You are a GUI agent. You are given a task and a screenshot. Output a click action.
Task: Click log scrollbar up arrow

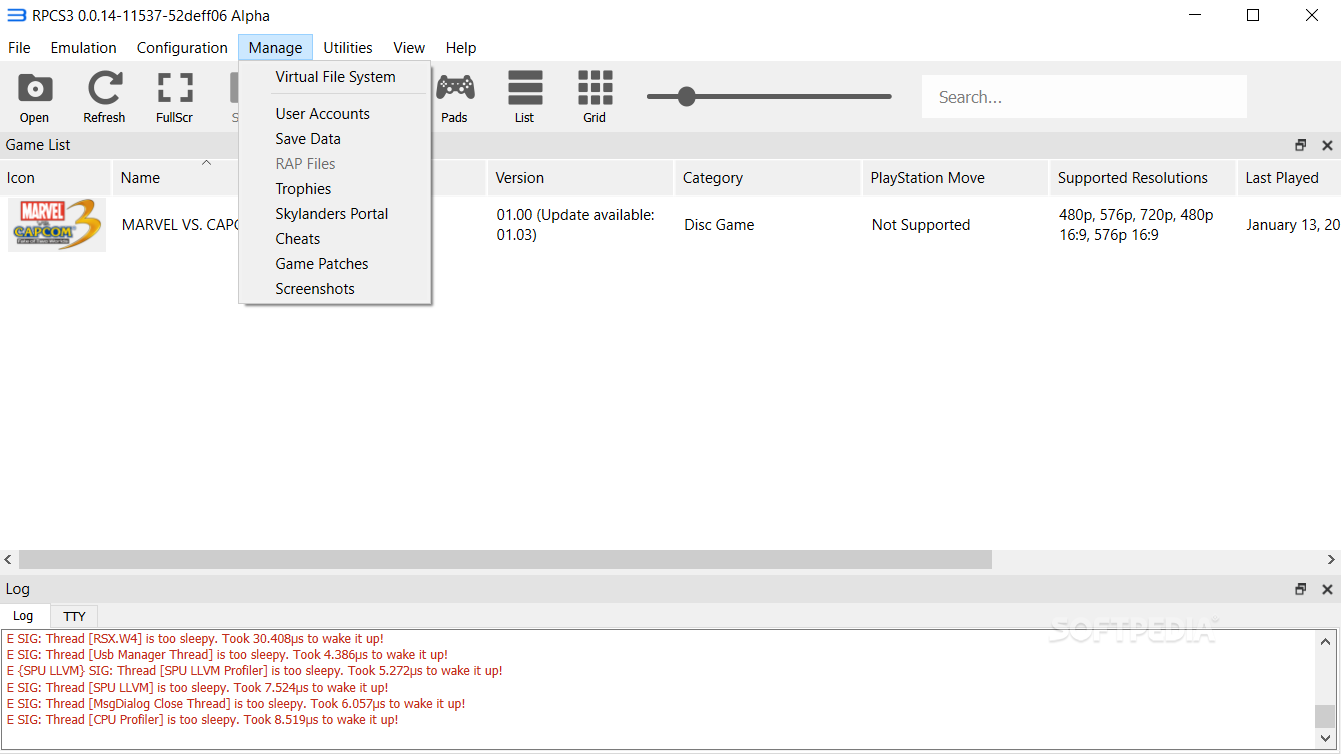(1325, 641)
